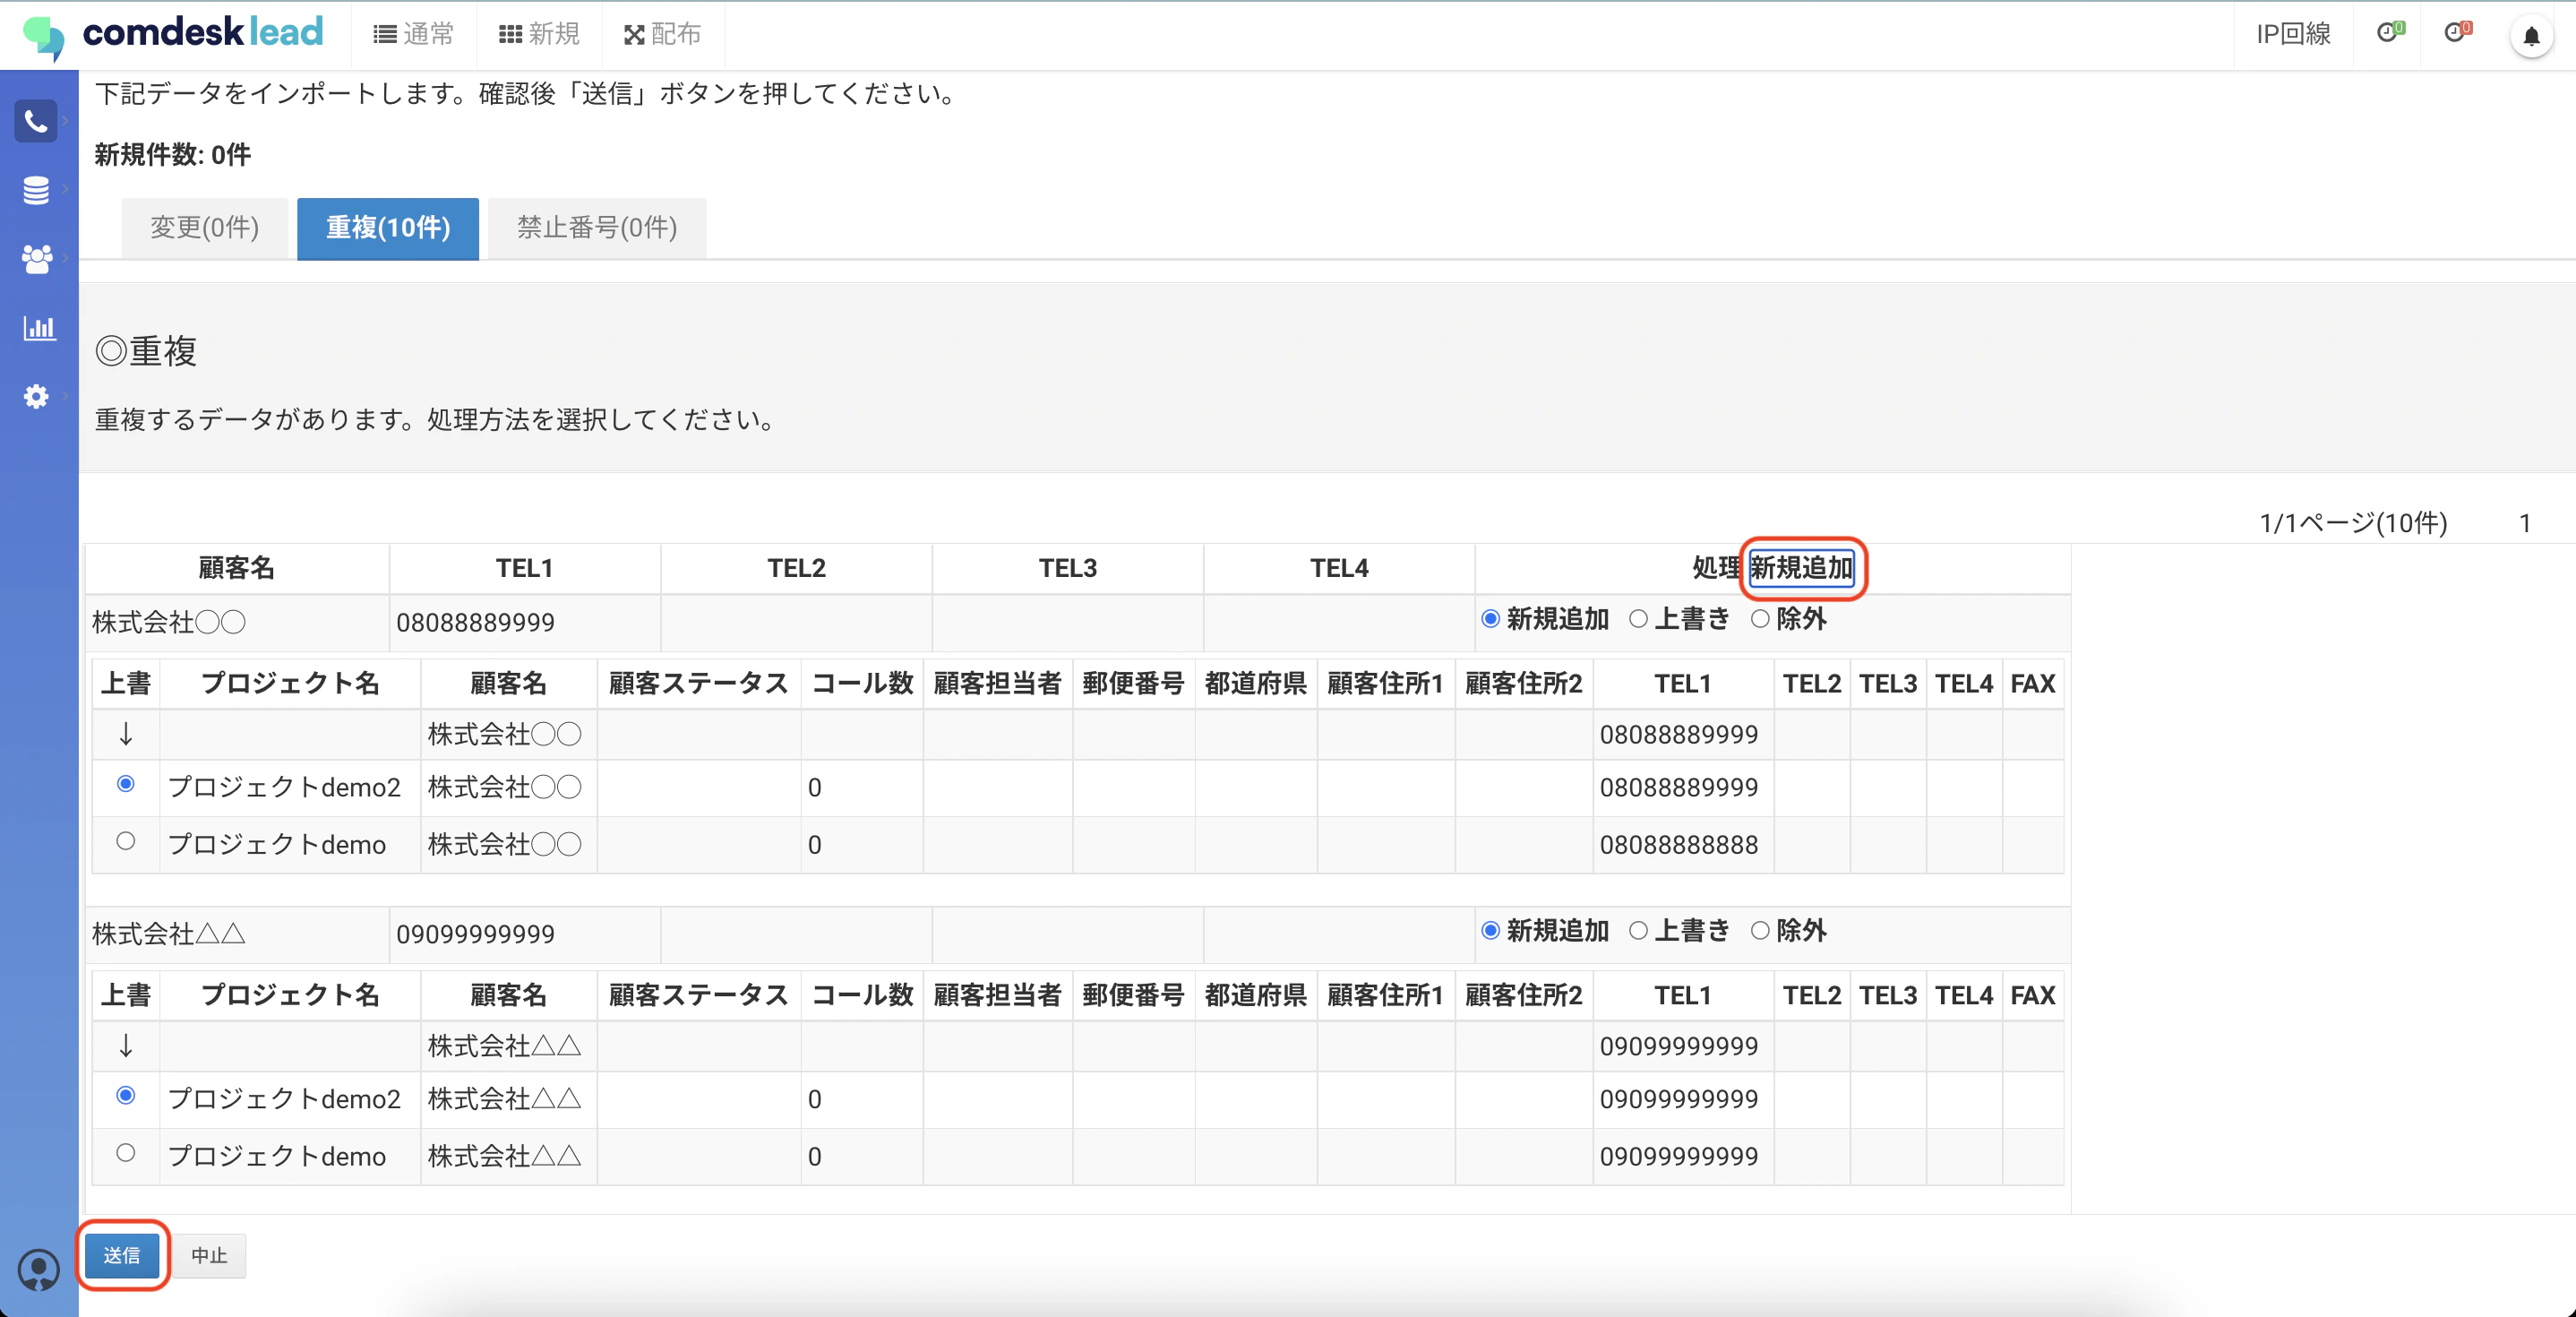Viewport: 2576px width, 1317px height.
Task: Select 新規追加 for 株式会社△△ row
Action: tap(1491, 931)
